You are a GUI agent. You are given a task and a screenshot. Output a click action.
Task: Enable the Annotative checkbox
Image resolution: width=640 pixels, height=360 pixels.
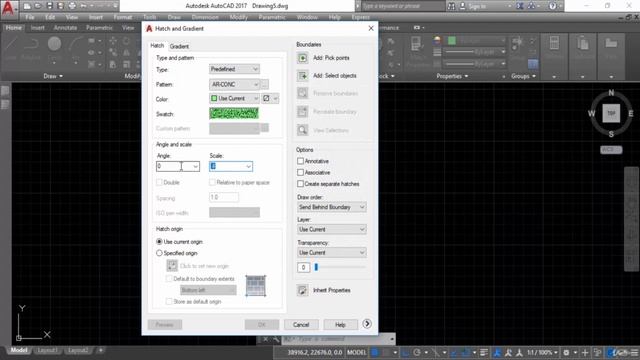(300, 161)
